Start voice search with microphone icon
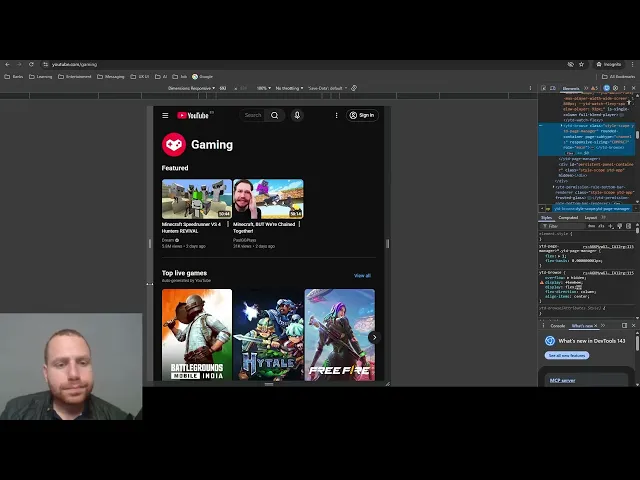 point(297,116)
